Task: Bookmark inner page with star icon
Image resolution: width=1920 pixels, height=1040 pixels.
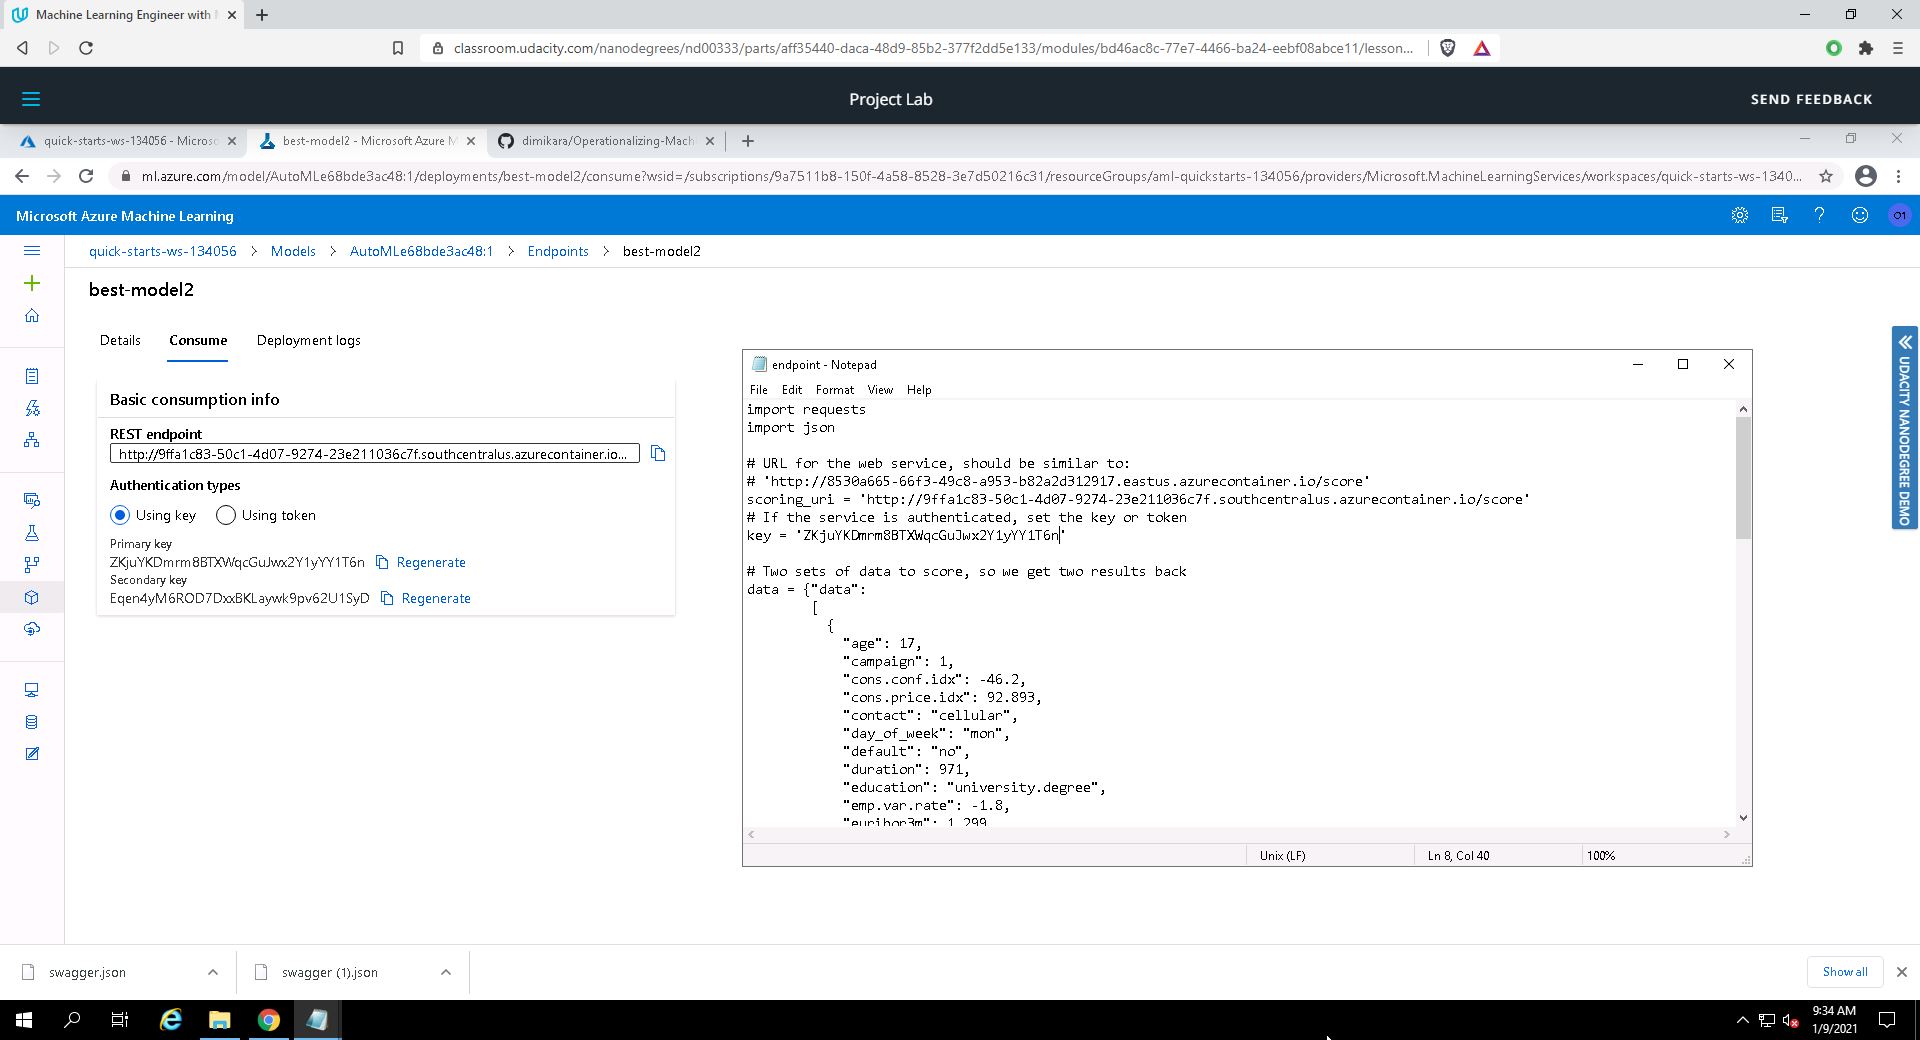Action: click(x=1826, y=176)
